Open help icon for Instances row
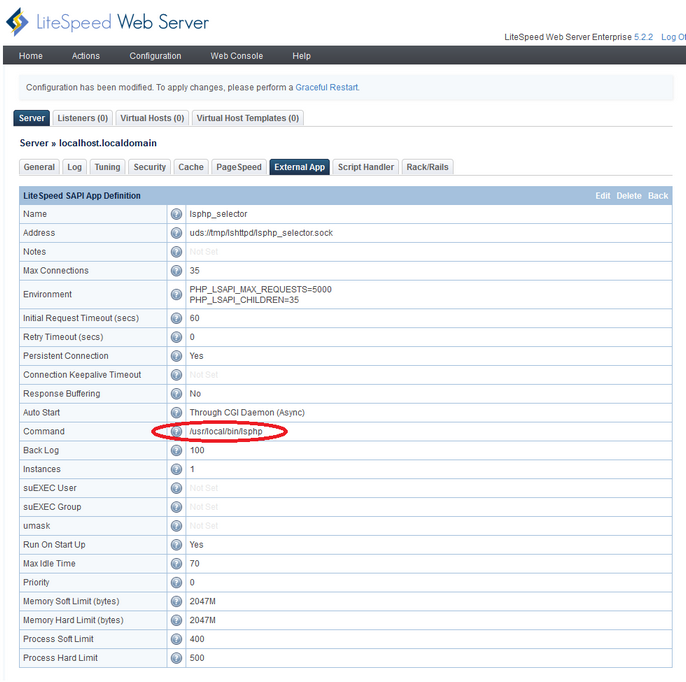The height and width of the screenshot is (682, 686). 176,469
